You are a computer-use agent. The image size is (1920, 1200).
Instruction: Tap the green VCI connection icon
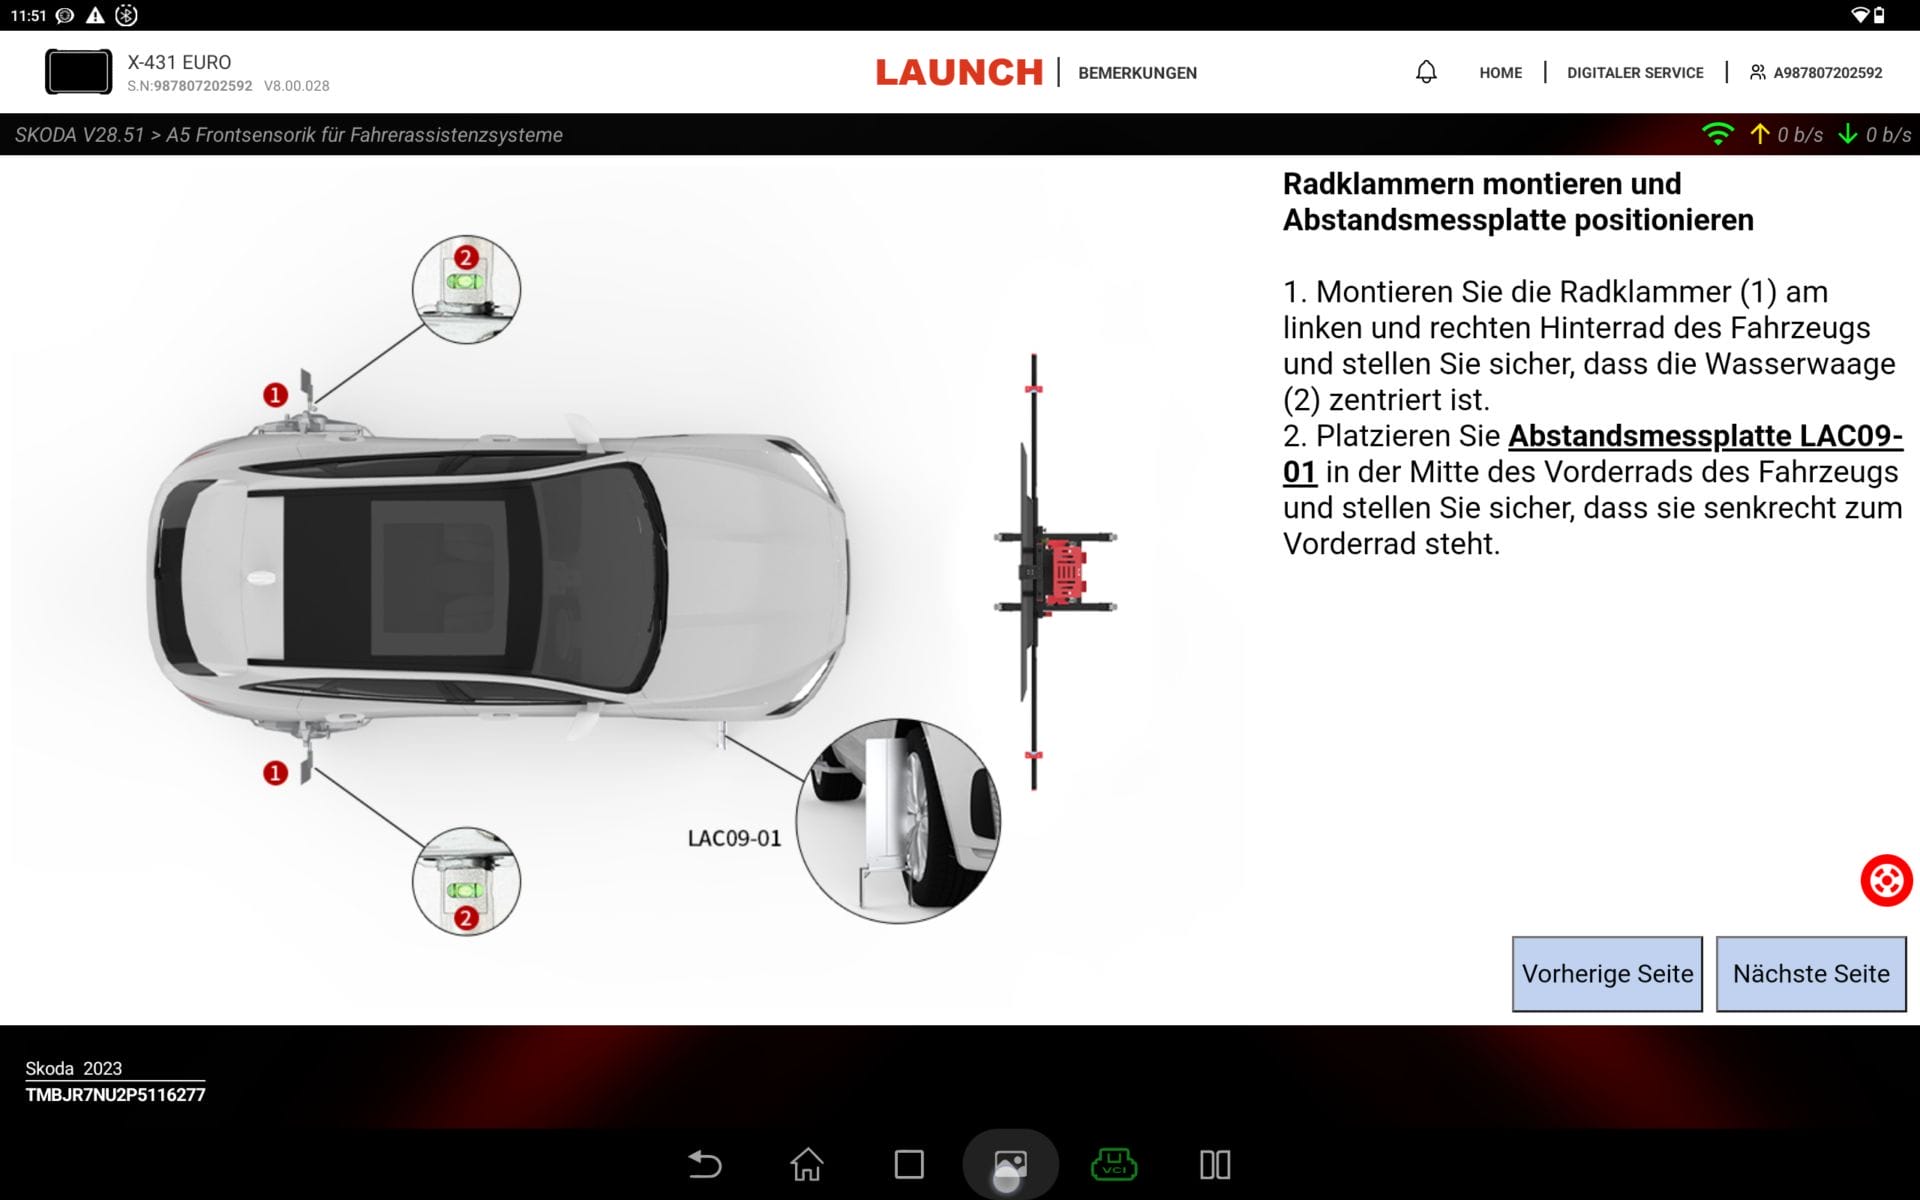click(1114, 1165)
